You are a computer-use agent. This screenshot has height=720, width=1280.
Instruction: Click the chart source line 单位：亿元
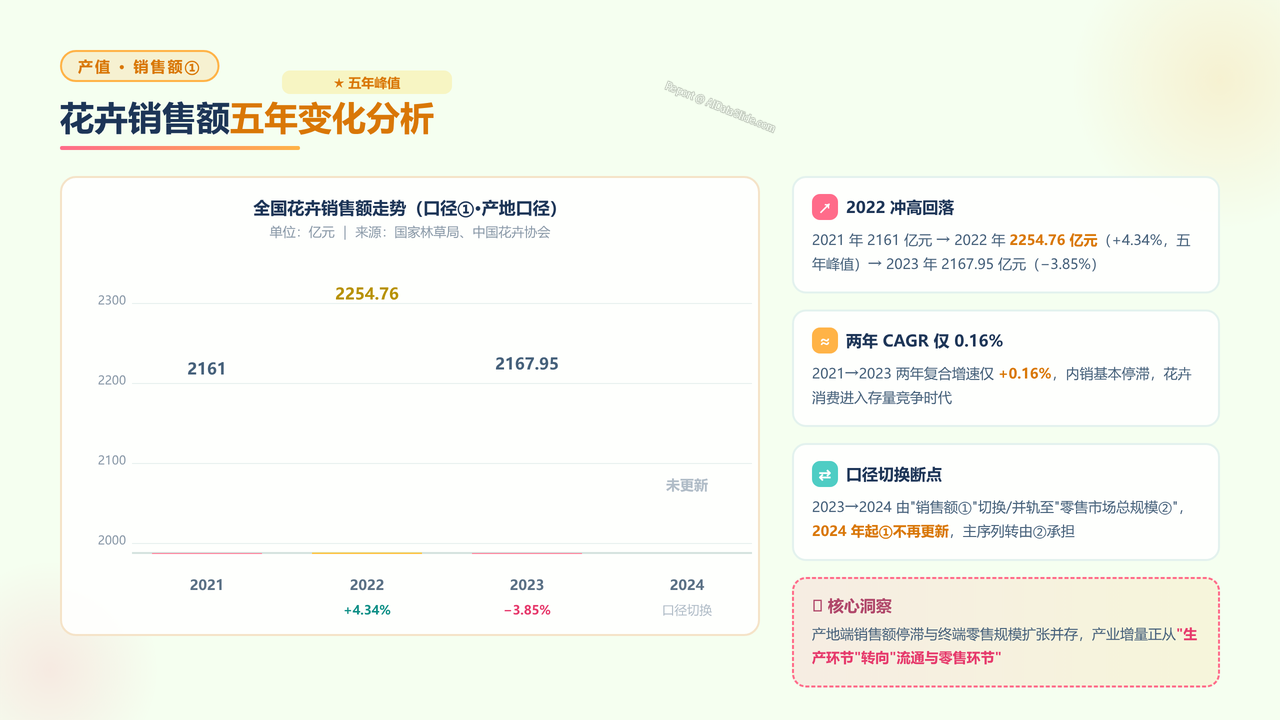410,232
